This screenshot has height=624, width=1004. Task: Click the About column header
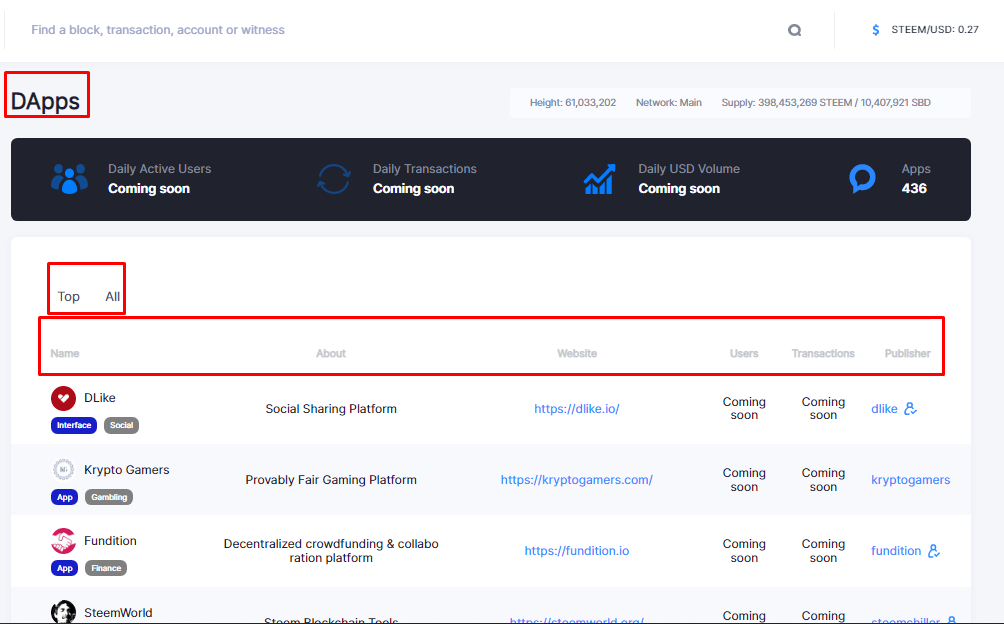coord(331,353)
